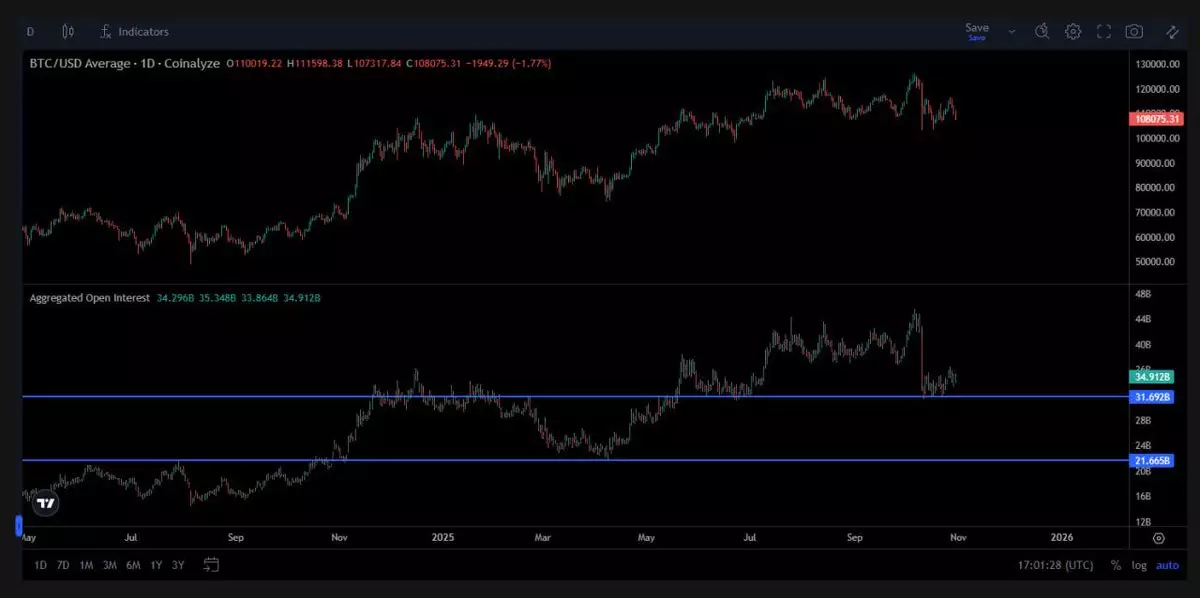1200x598 pixels.
Task: Open the candlestick chart style selector
Action: click(x=68, y=32)
